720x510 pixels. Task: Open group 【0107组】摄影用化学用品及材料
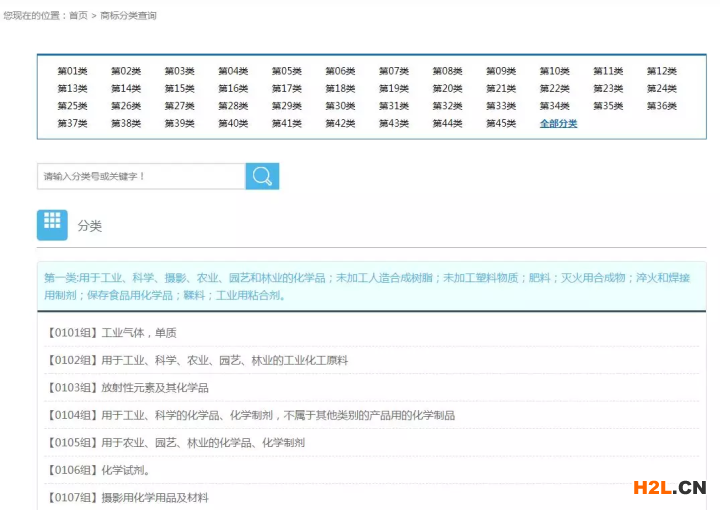click(x=127, y=497)
